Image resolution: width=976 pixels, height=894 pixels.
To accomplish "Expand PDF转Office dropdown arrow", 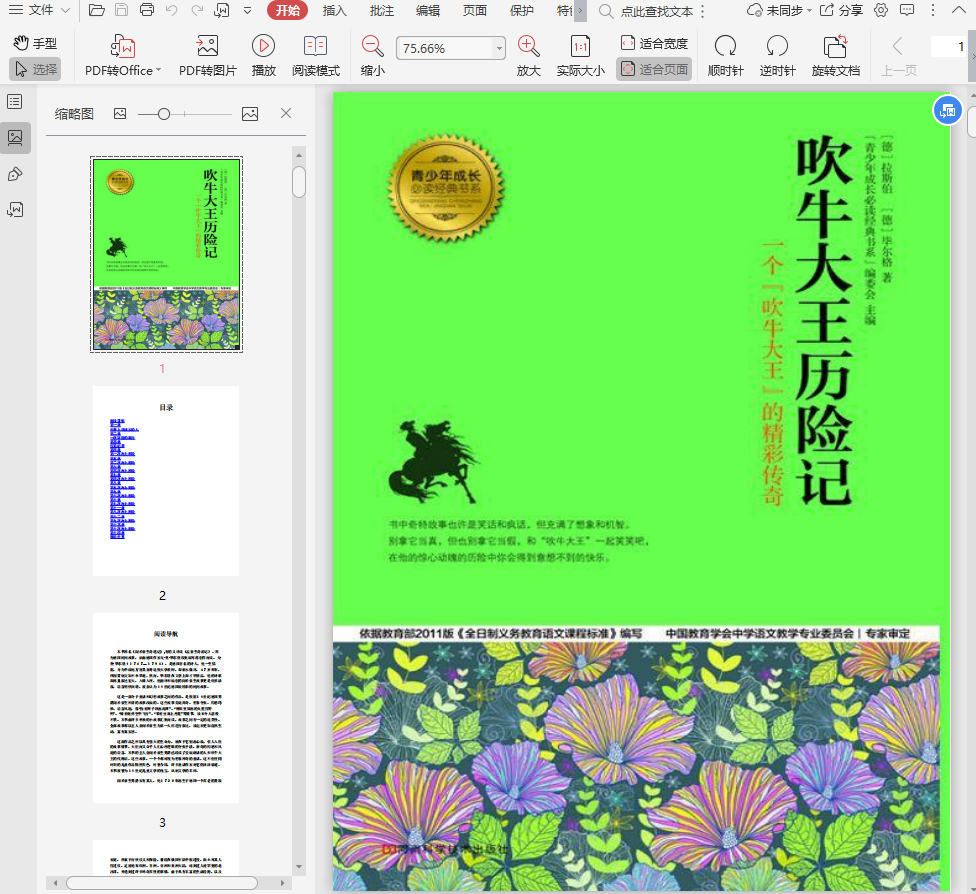I will coord(160,71).
